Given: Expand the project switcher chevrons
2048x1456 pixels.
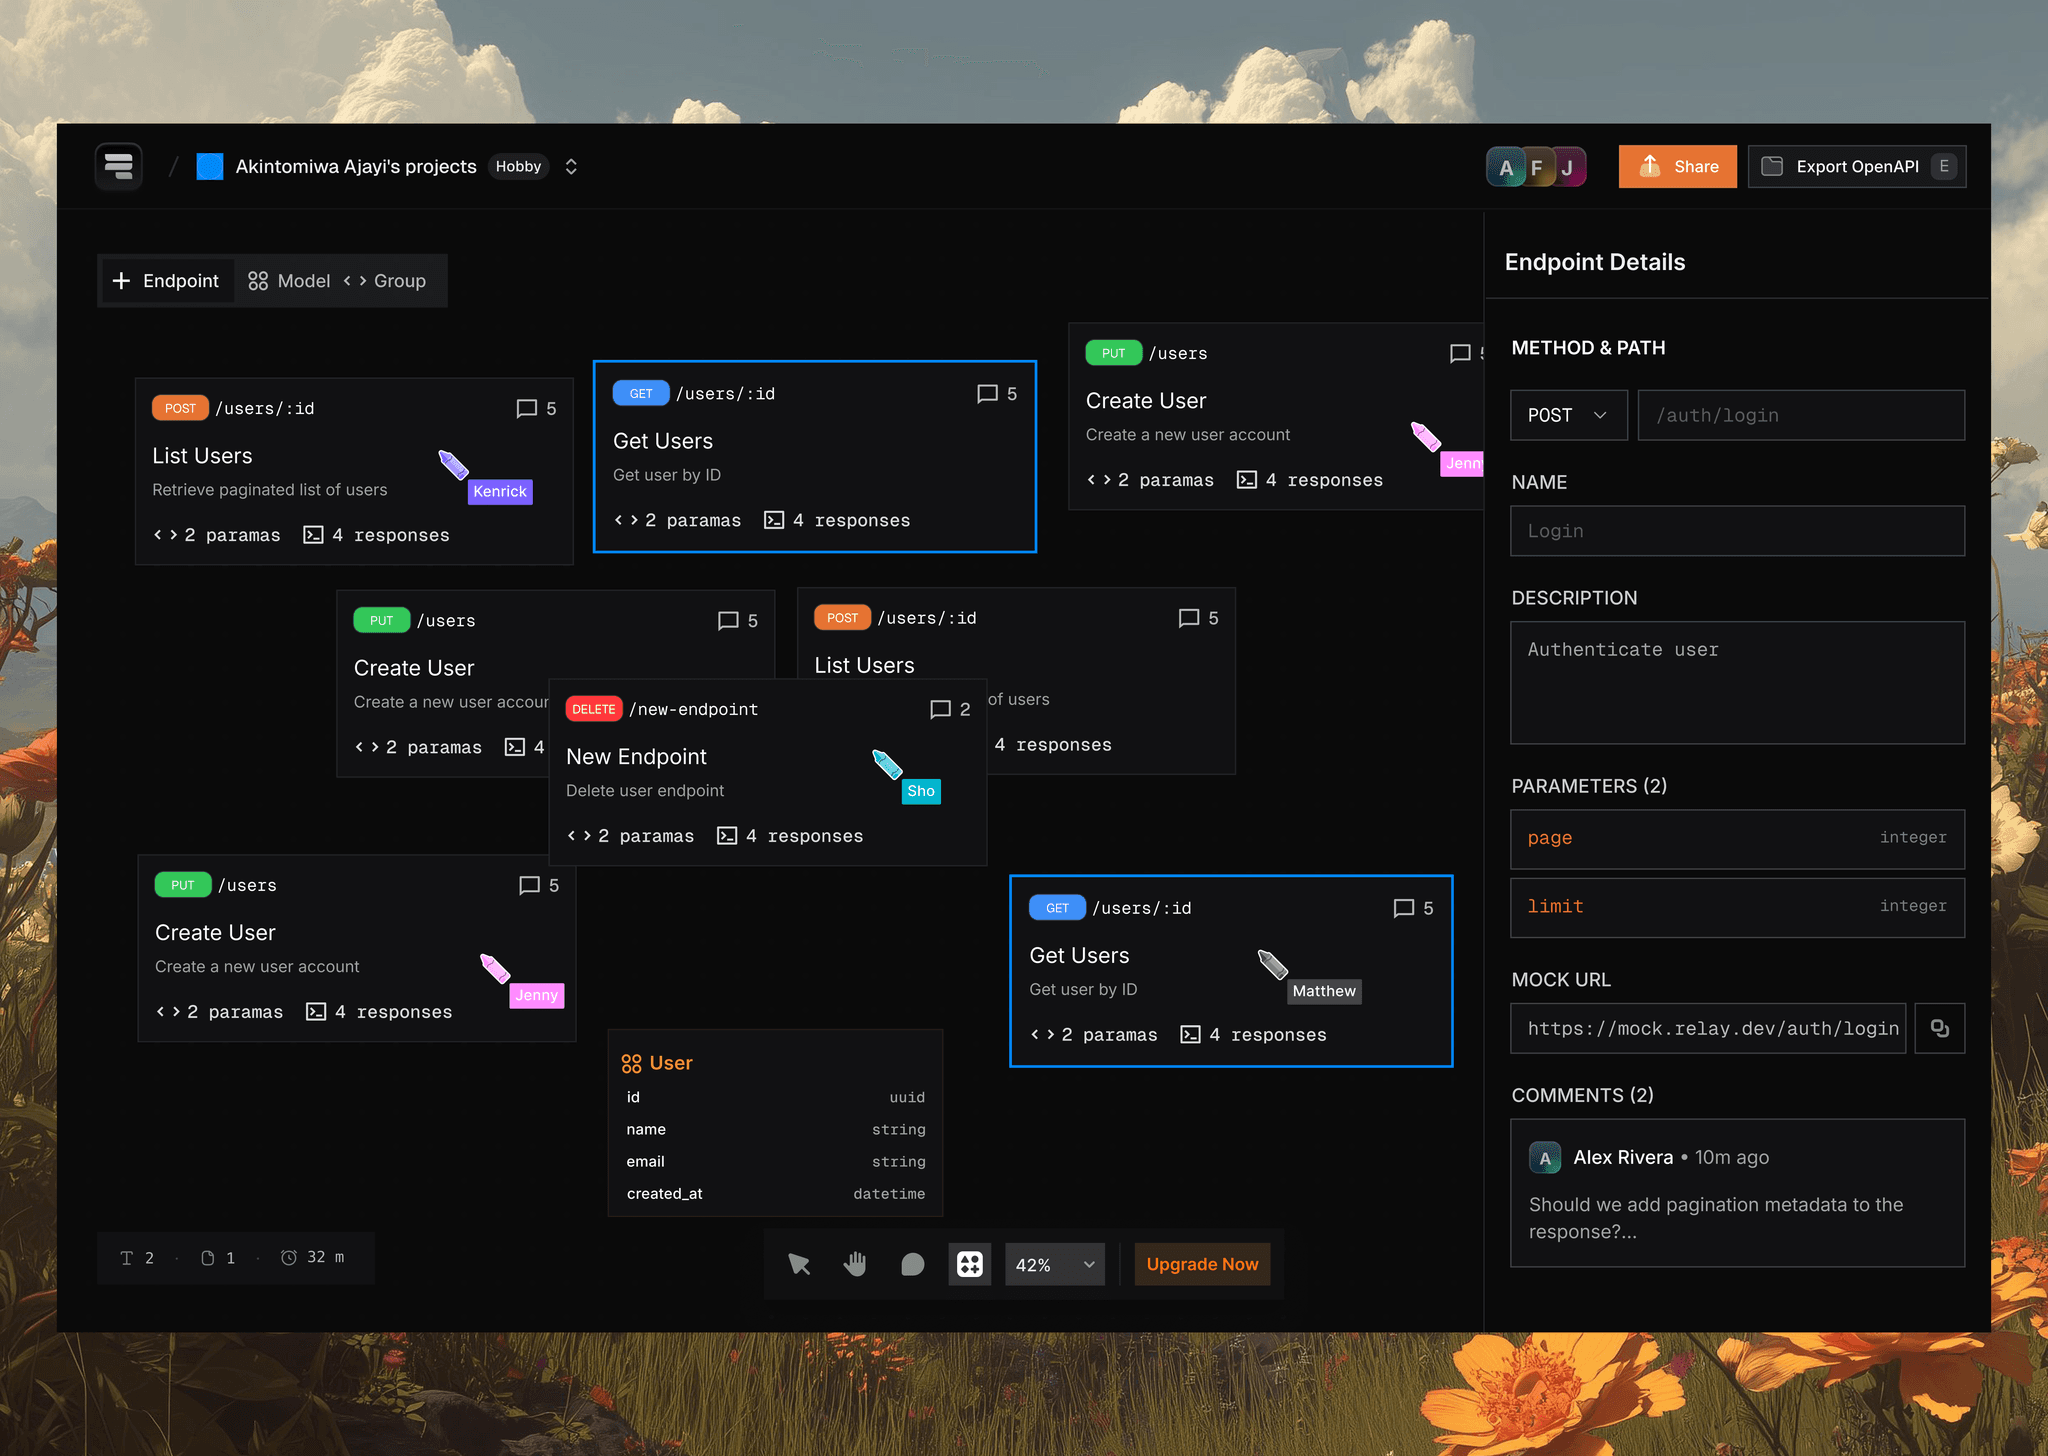Looking at the screenshot, I should coord(571,166).
